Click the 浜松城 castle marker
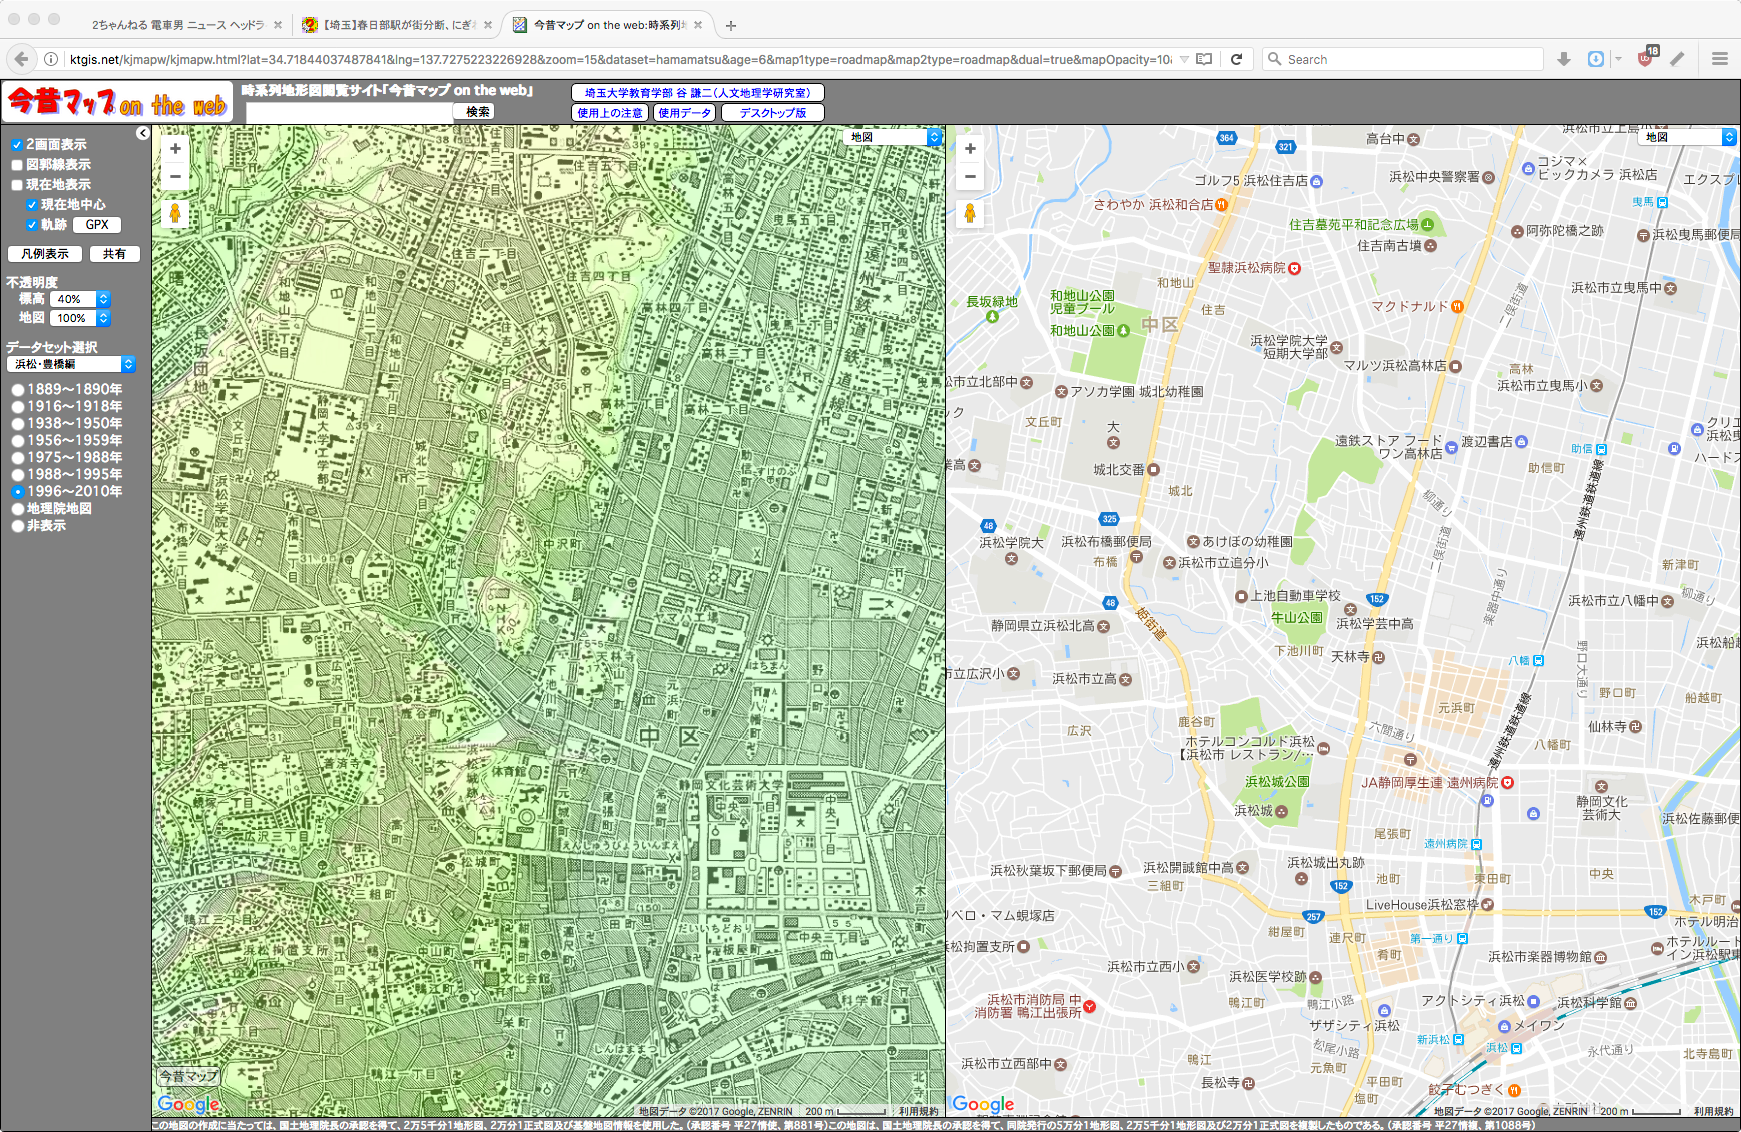 [x=1282, y=811]
